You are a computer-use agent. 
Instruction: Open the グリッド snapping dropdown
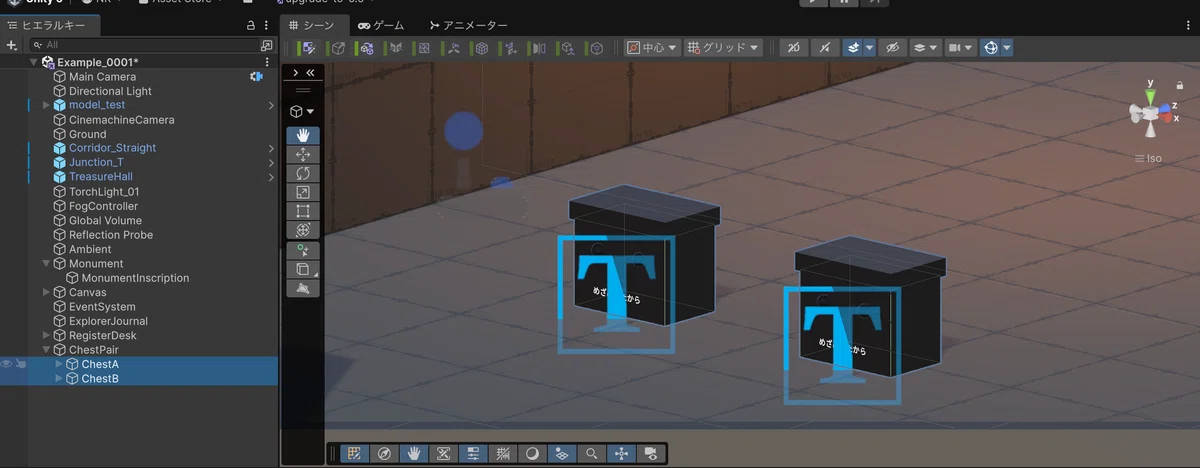point(723,47)
